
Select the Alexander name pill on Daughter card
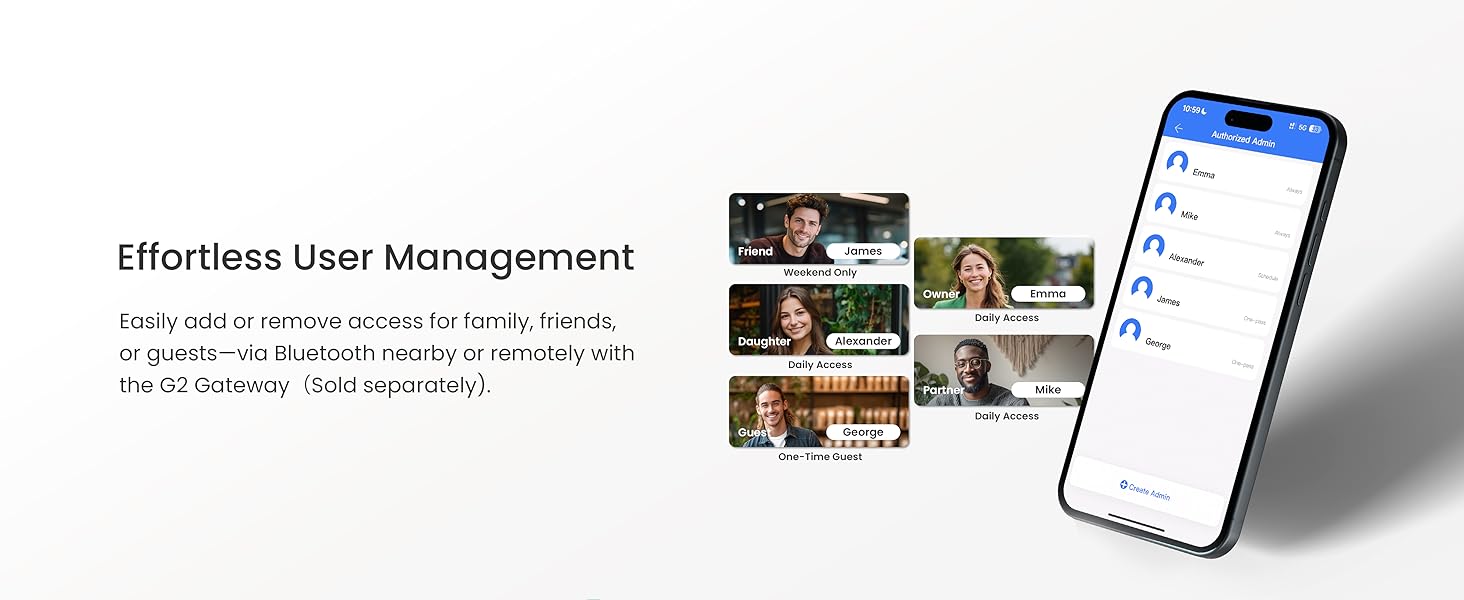863,341
